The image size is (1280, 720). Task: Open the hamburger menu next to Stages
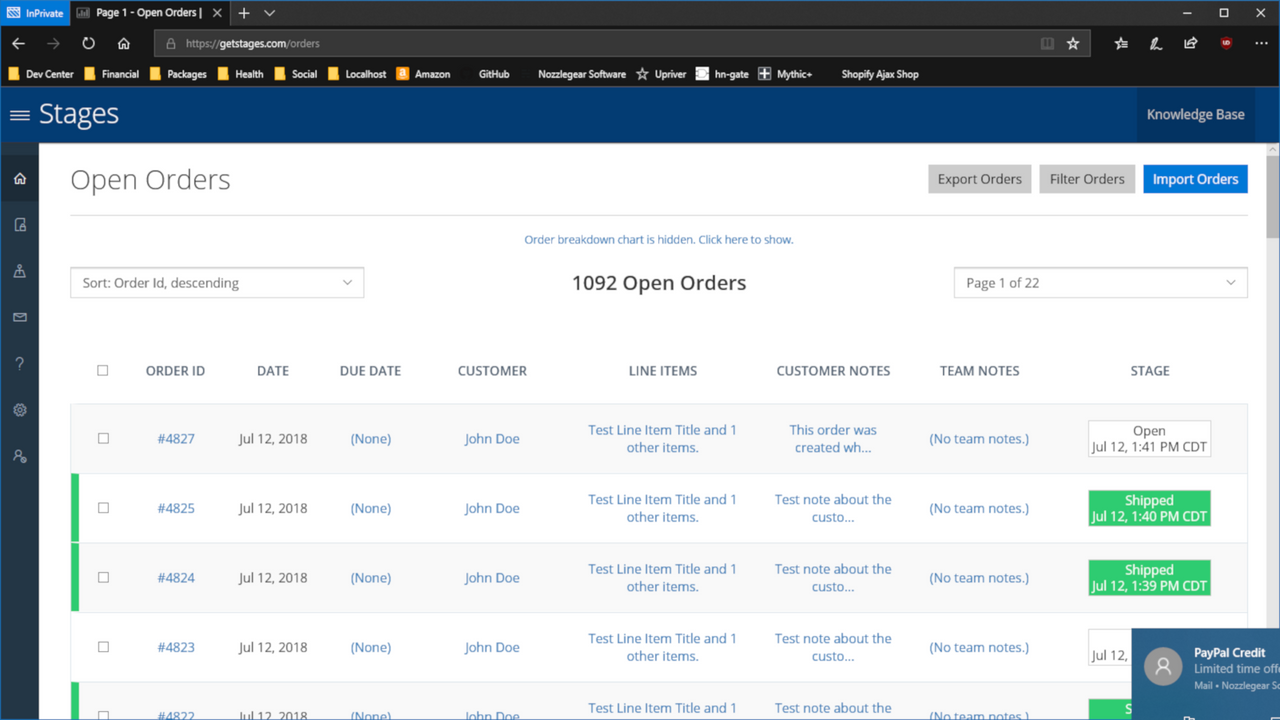click(x=19, y=114)
